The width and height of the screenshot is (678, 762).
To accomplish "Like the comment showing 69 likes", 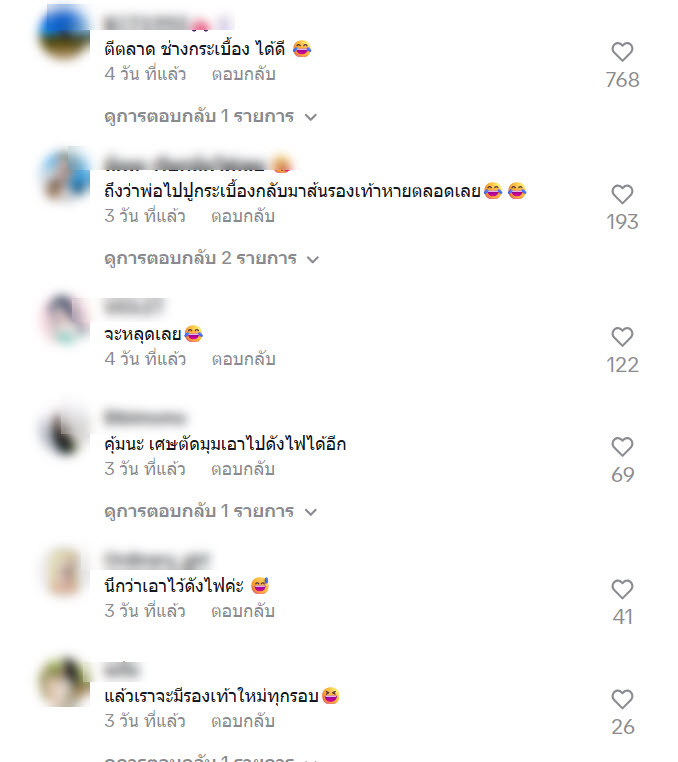I will pyautogui.click(x=622, y=447).
